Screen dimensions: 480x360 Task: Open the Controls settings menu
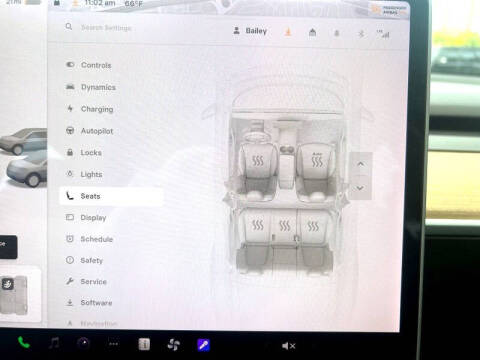pyautogui.click(x=111, y=65)
